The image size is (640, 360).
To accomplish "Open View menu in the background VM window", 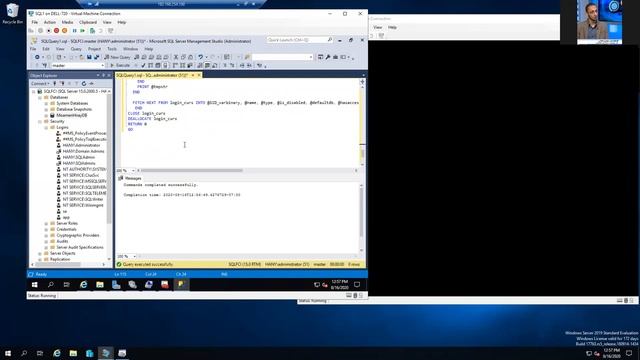I will [378, 27].
